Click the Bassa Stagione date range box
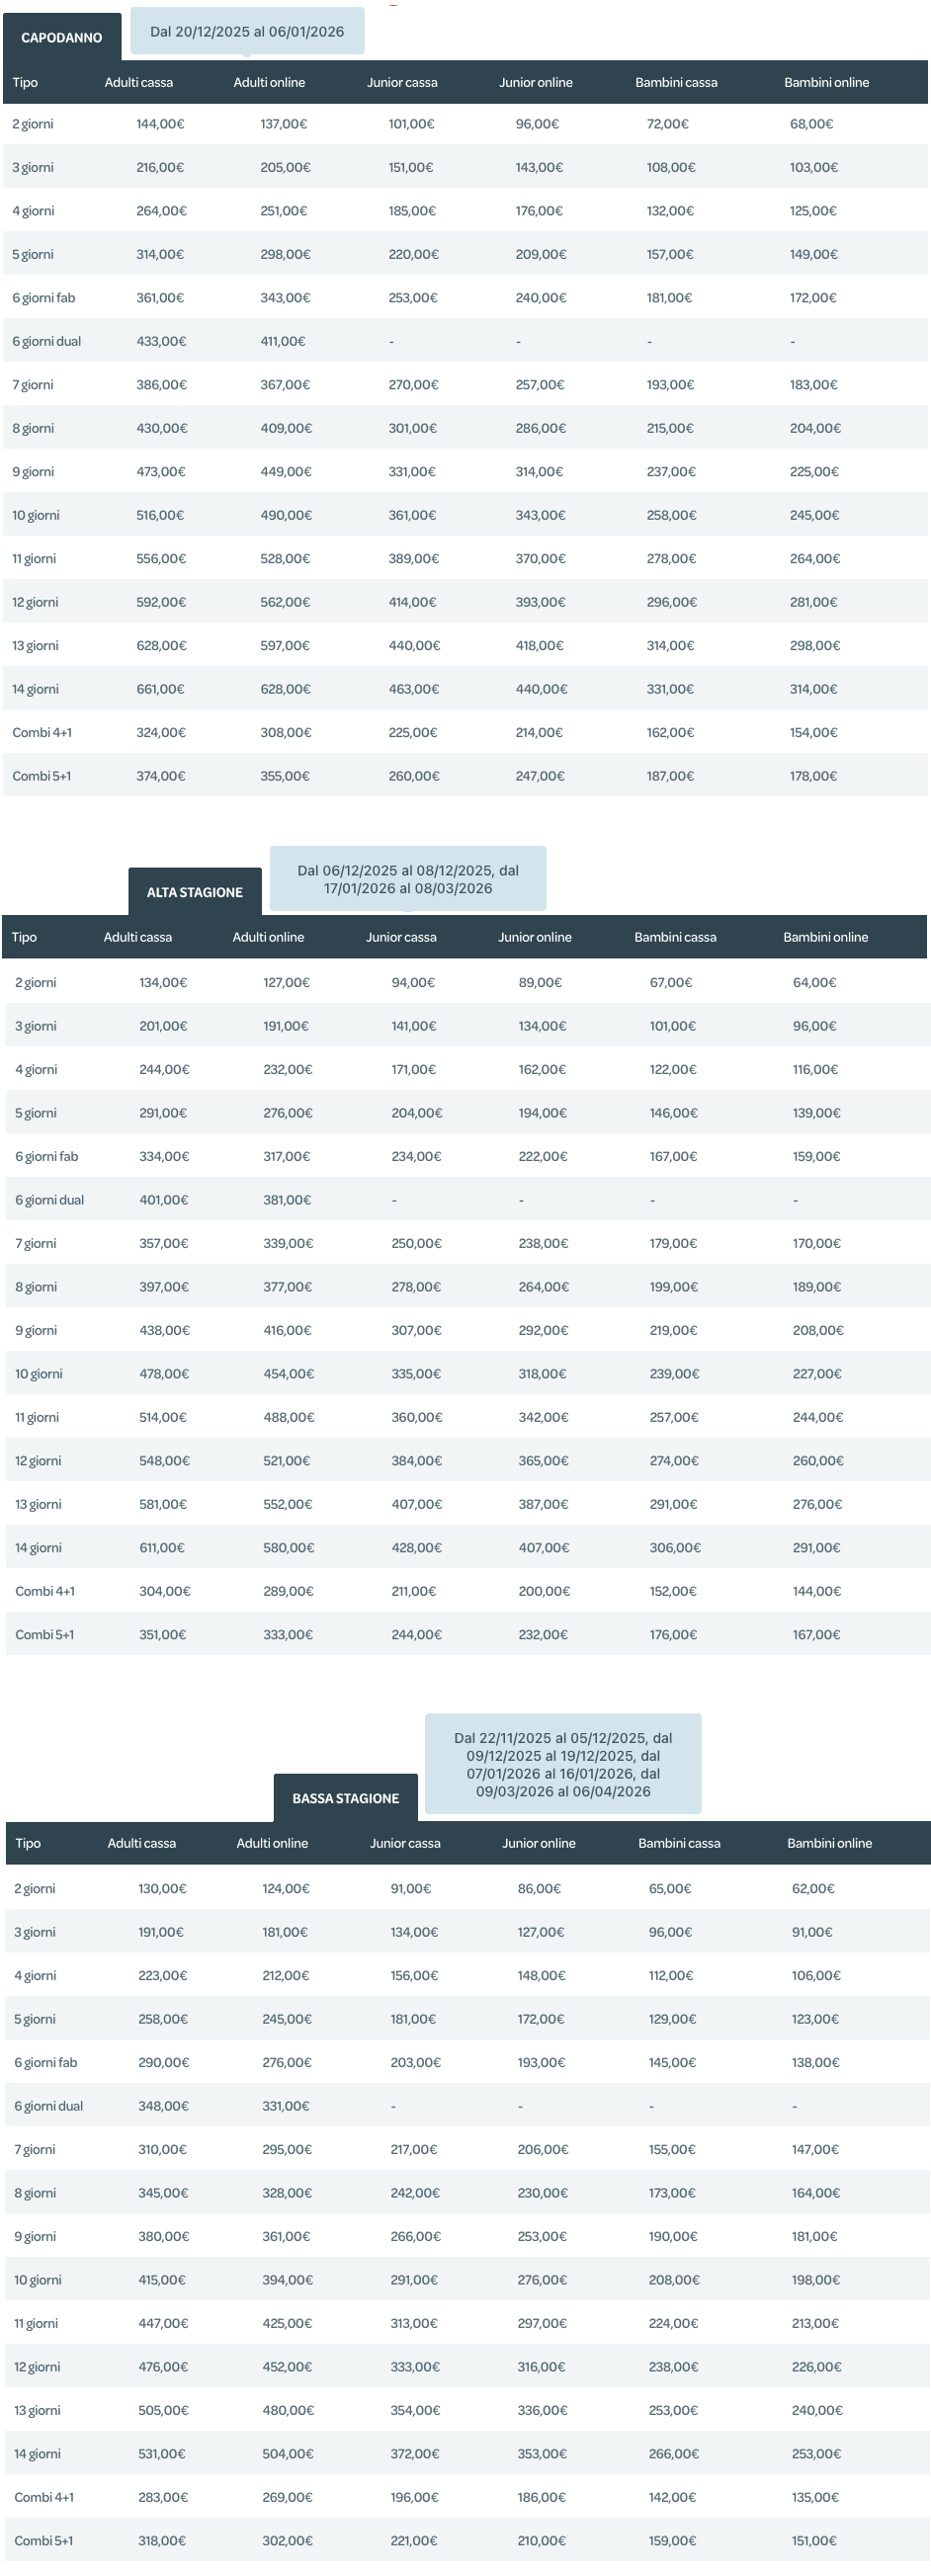The height and width of the screenshot is (2576, 931). 563,1764
